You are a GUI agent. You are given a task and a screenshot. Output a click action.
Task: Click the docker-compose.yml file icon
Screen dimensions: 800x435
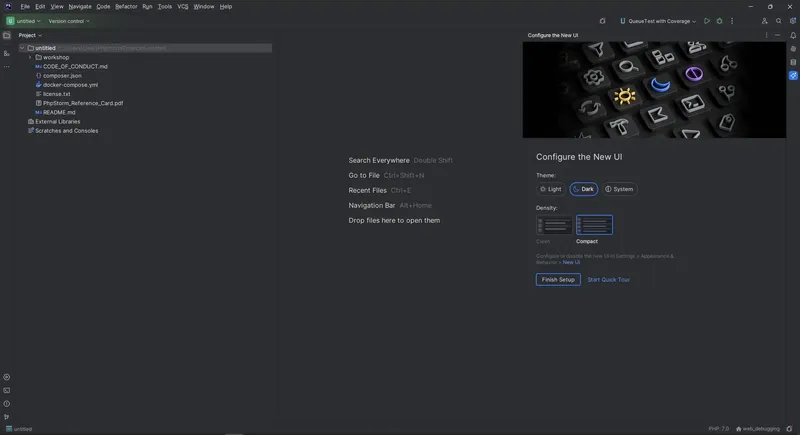(x=38, y=85)
